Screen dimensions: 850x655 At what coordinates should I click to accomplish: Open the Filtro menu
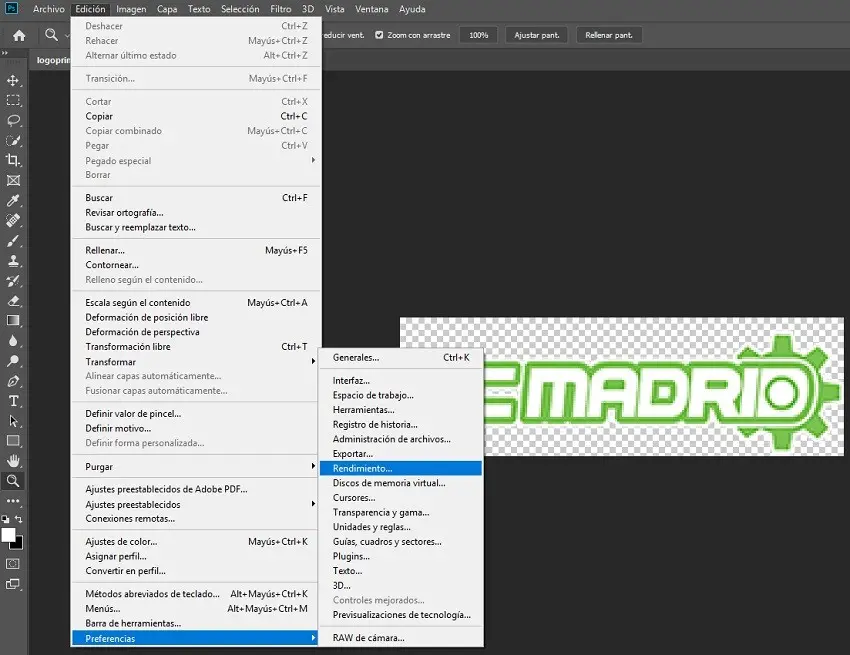pos(281,9)
